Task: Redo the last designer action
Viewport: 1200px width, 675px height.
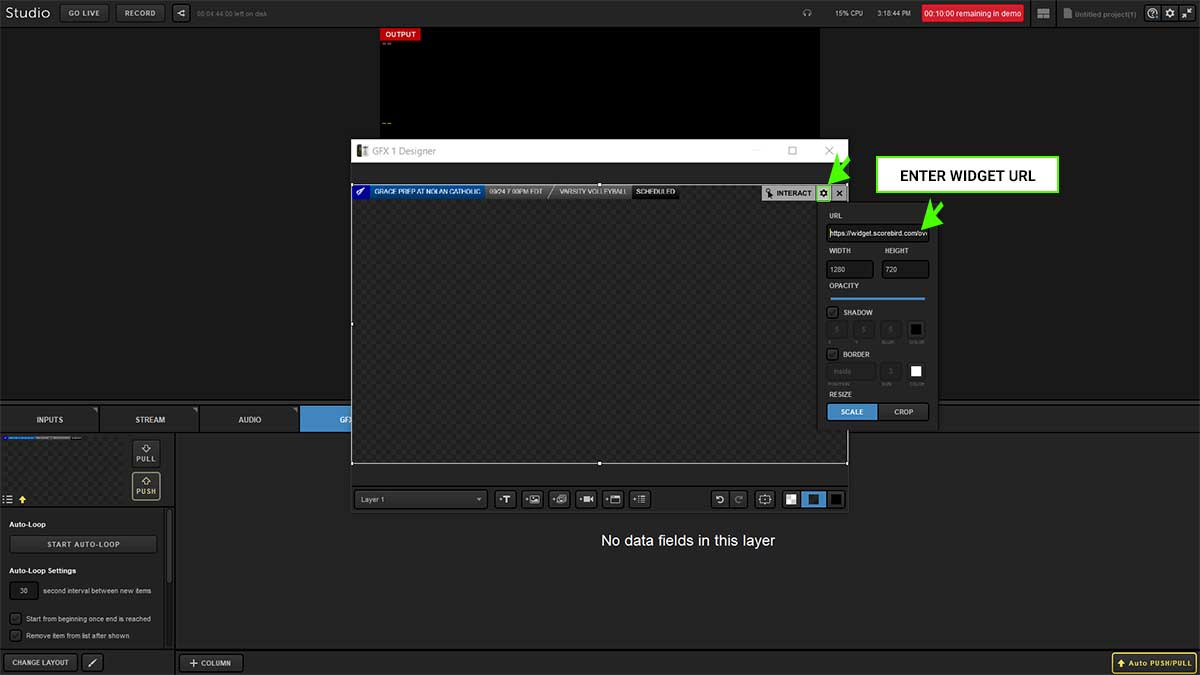Action: click(739, 499)
